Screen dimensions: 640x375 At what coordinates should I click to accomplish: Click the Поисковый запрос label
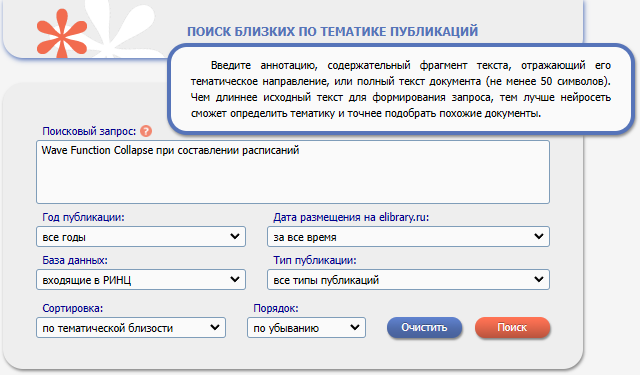pyautogui.click(x=89, y=131)
